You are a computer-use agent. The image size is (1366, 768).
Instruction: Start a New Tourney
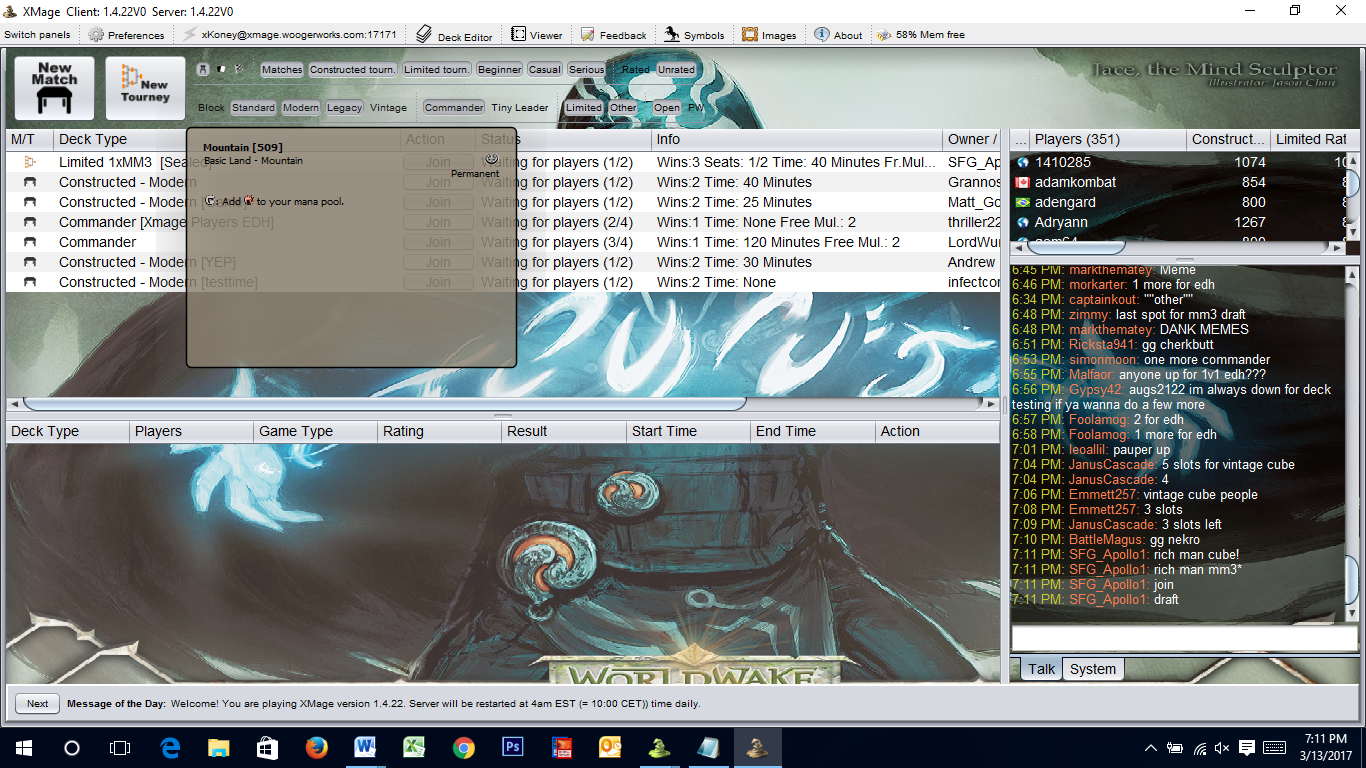pyautogui.click(x=145, y=88)
